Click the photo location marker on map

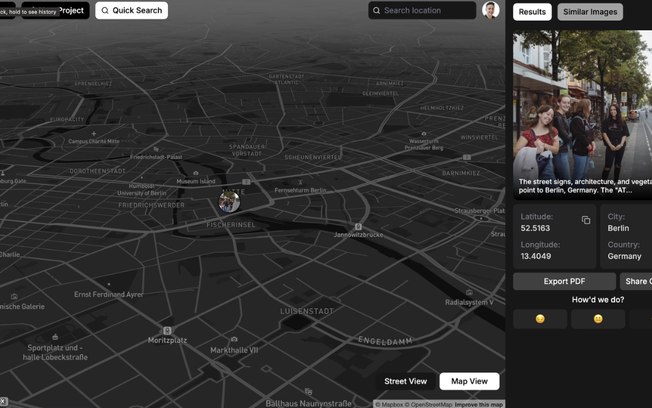tap(230, 202)
